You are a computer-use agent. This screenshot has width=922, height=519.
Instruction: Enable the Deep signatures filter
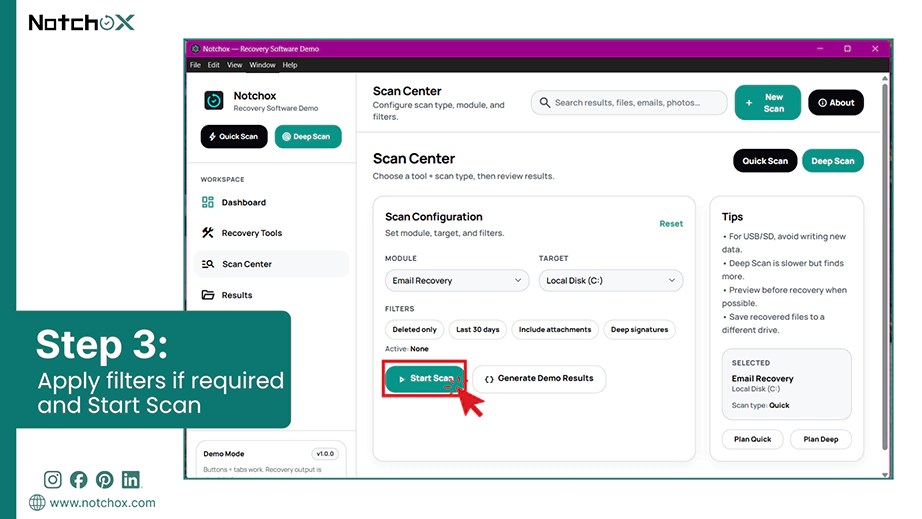pyautogui.click(x=639, y=330)
